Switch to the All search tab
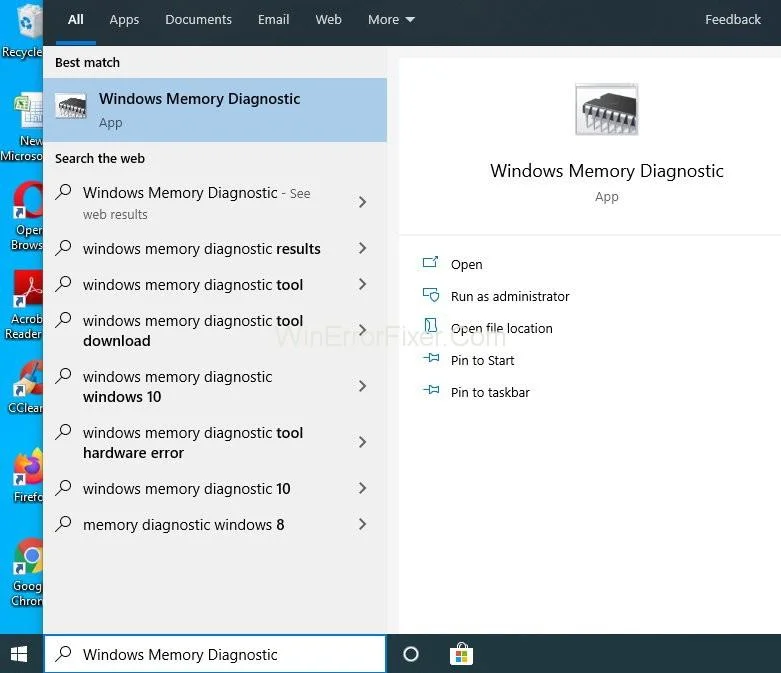Screen dimensions: 781x673 (x=76, y=20)
